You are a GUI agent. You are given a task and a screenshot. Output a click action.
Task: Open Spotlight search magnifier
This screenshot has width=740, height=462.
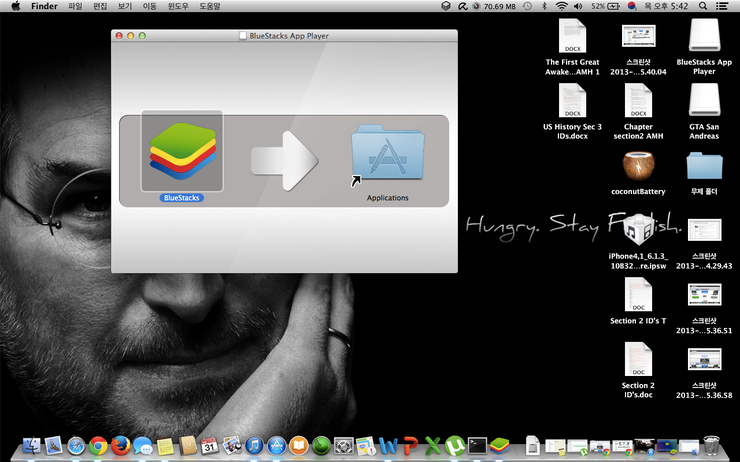coord(703,6)
